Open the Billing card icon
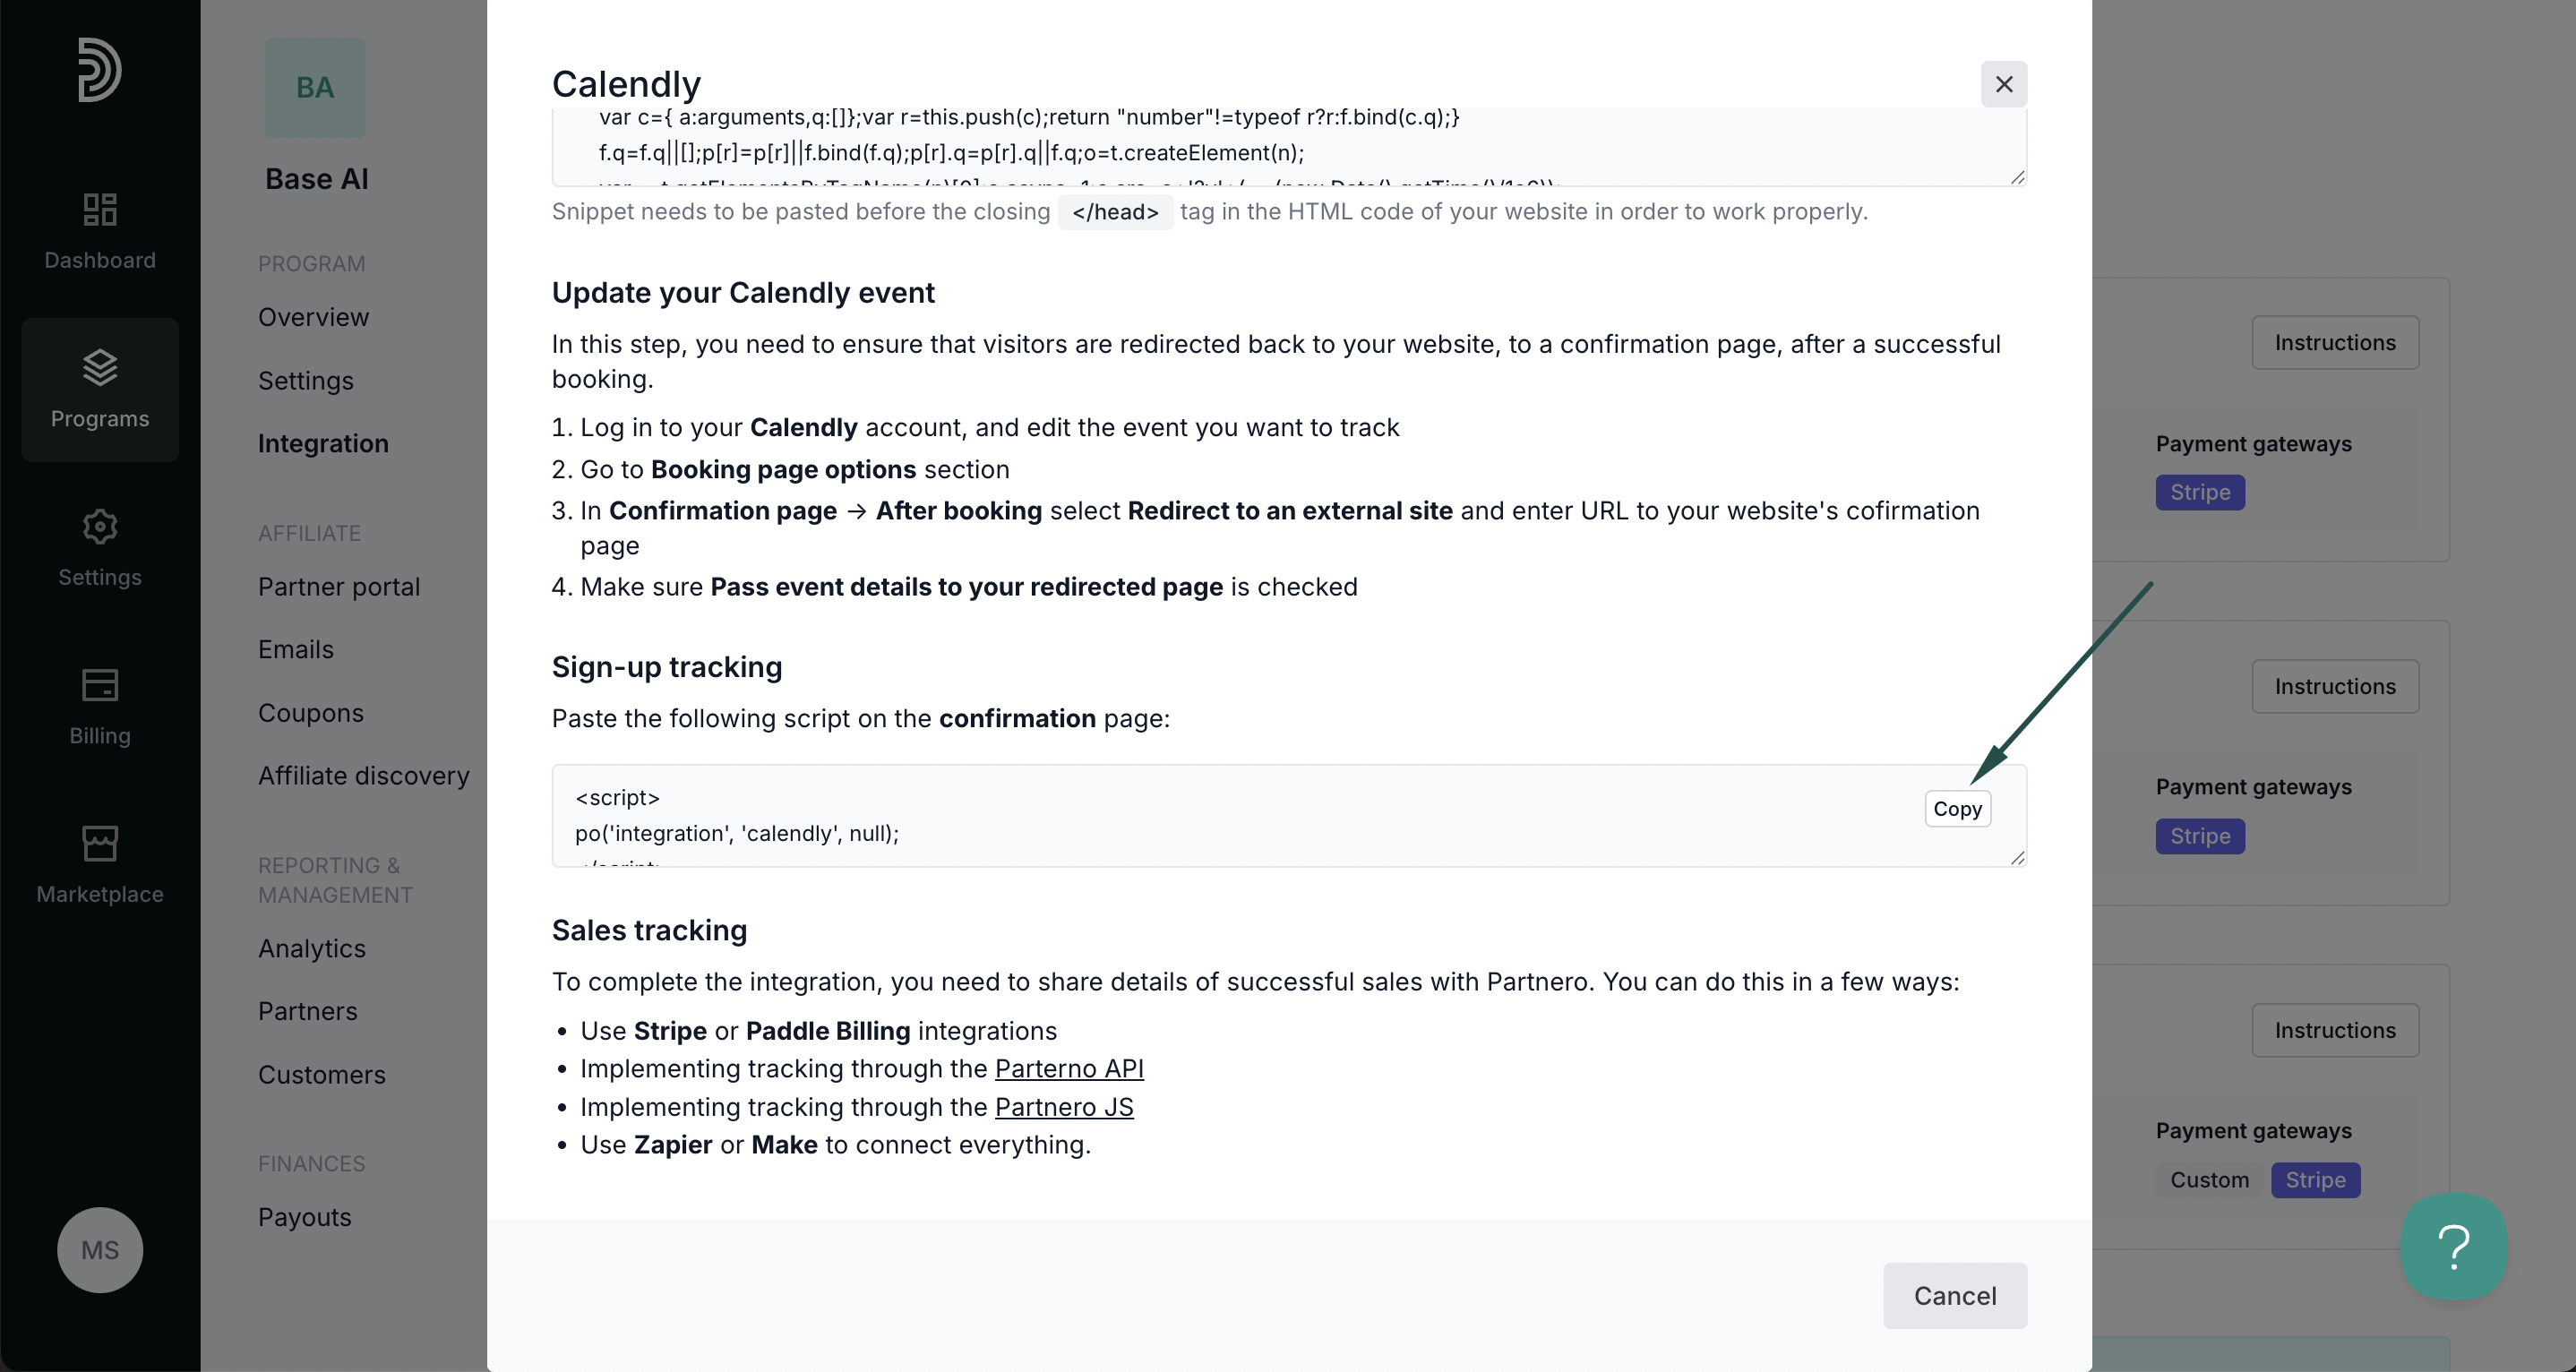 click(x=99, y=685)
